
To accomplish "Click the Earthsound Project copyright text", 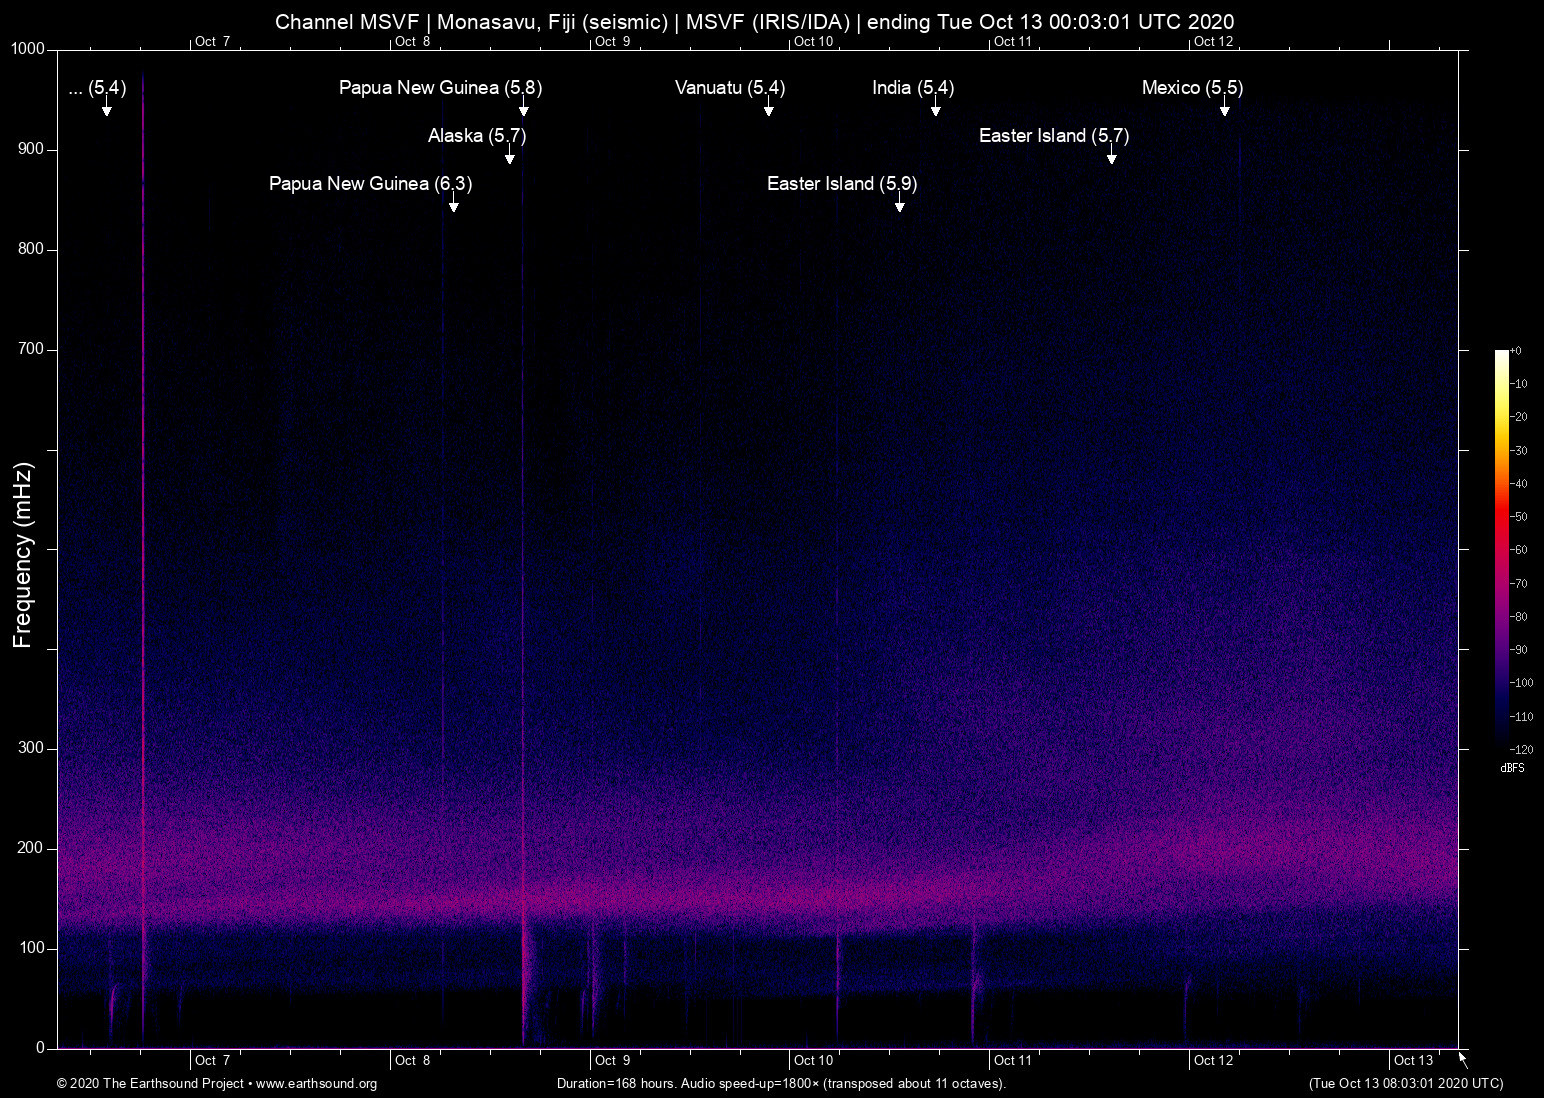I will click(150, 1084).
